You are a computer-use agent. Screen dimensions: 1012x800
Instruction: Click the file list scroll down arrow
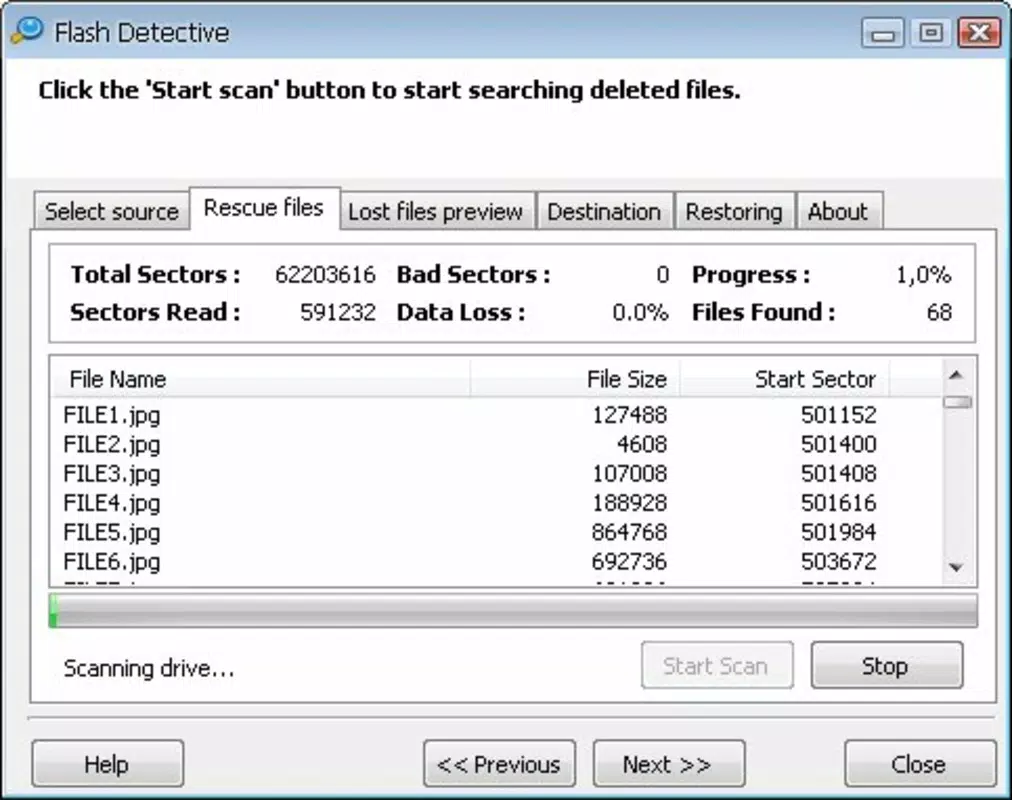click(x=956, y=567)
